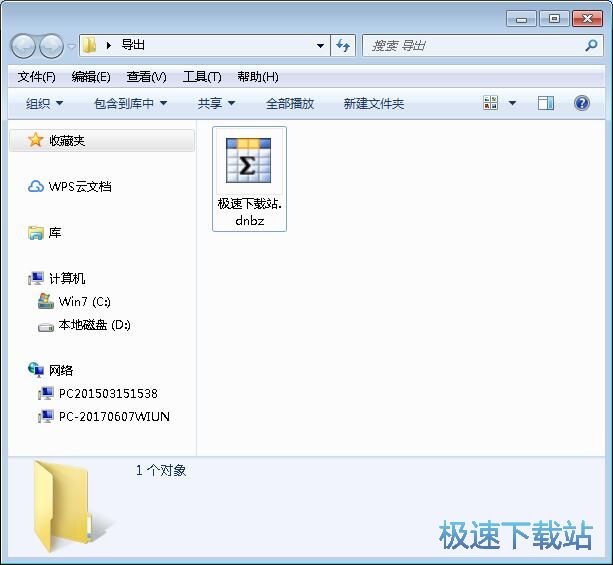613x565 pixels.
Task: Select 库 in navigation pane
Action: pos(55,233)
